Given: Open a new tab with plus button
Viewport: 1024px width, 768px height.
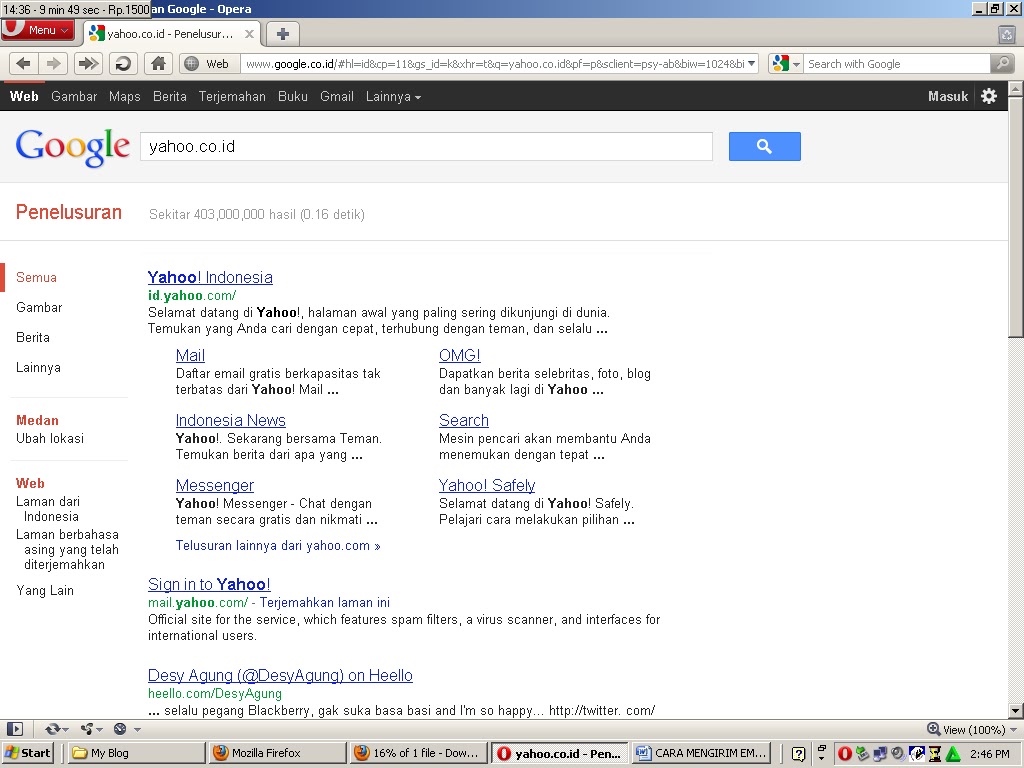Looking at the screenshot, I should point(283,34).
